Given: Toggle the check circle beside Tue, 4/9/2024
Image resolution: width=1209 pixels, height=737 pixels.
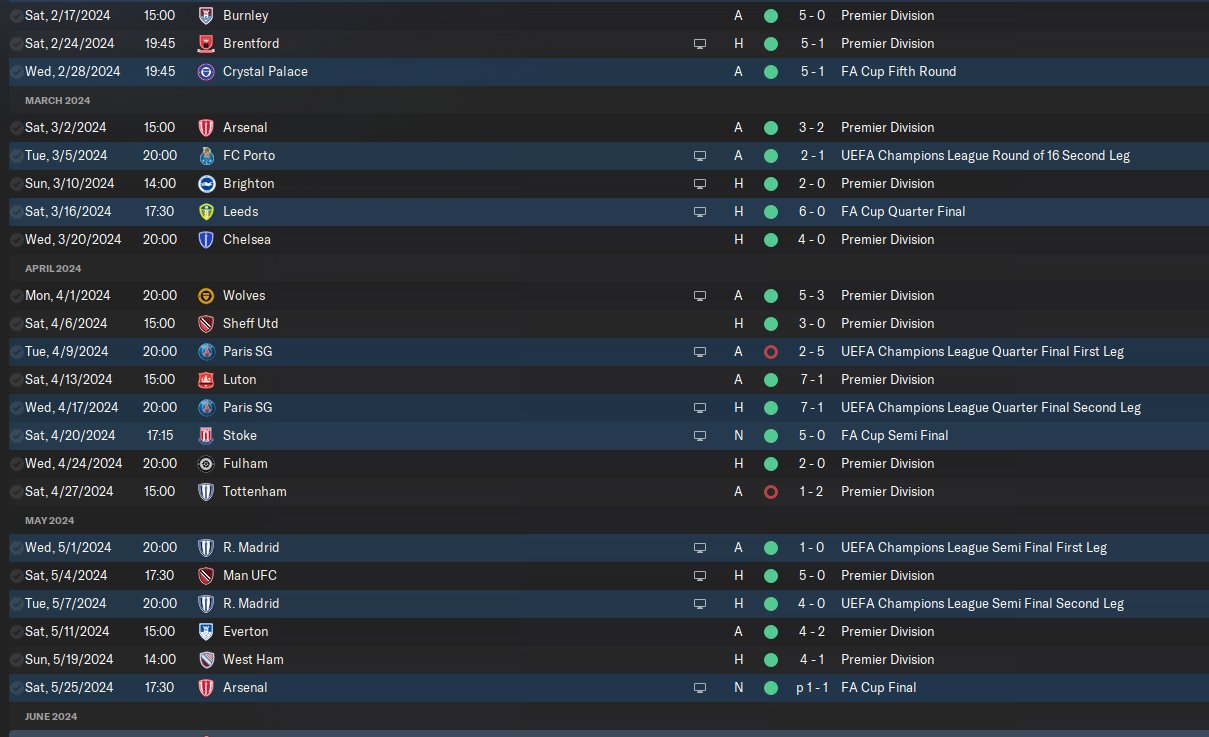Looking at the screenshot, I should [16, 352].
